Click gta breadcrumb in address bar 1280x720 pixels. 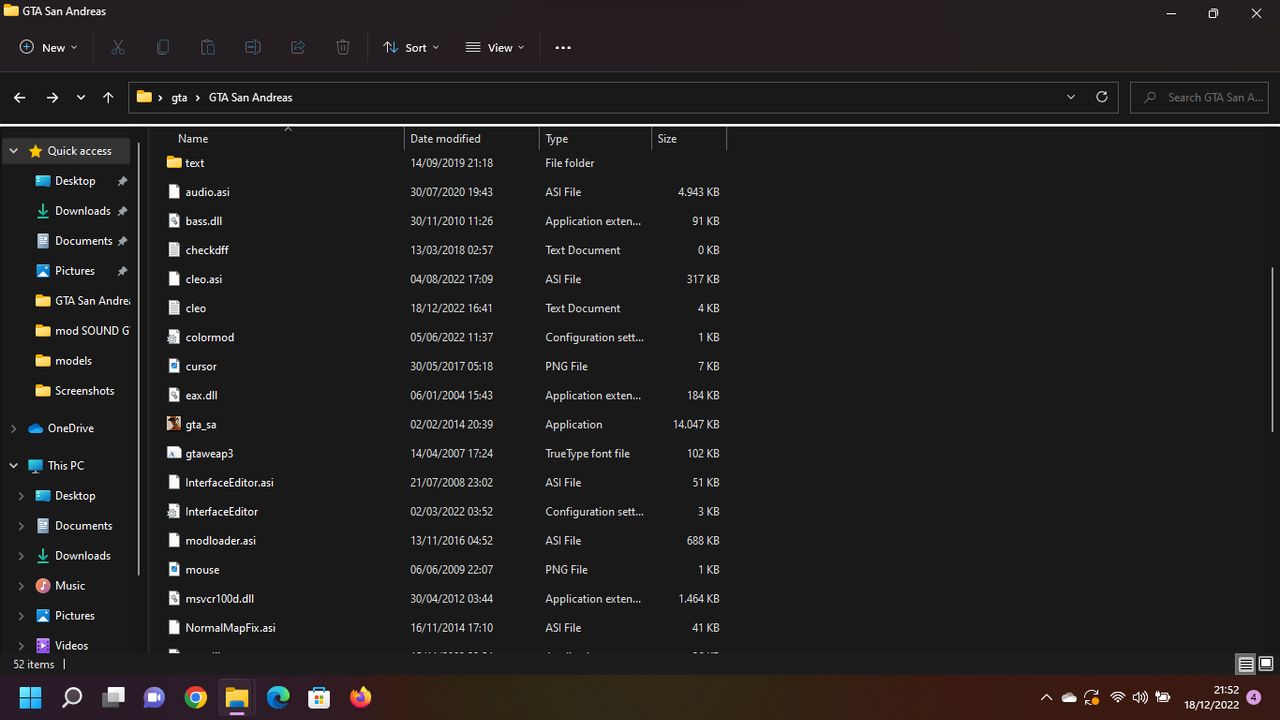pyautogui.click(x=180, y=97)
